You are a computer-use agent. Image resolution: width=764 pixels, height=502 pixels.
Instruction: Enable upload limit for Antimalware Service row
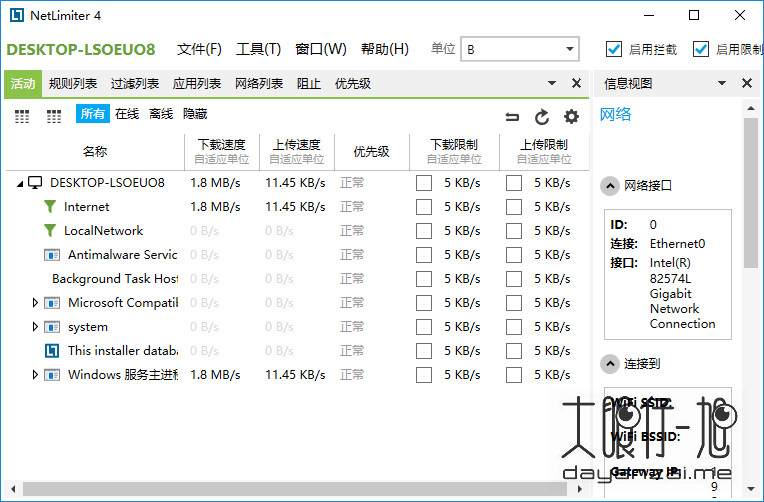click(x=514, y=255)
